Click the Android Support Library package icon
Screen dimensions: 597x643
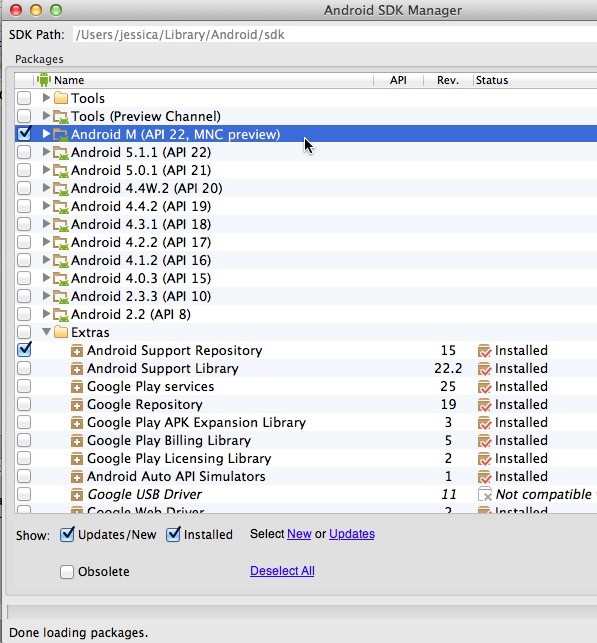coord(77,369)
